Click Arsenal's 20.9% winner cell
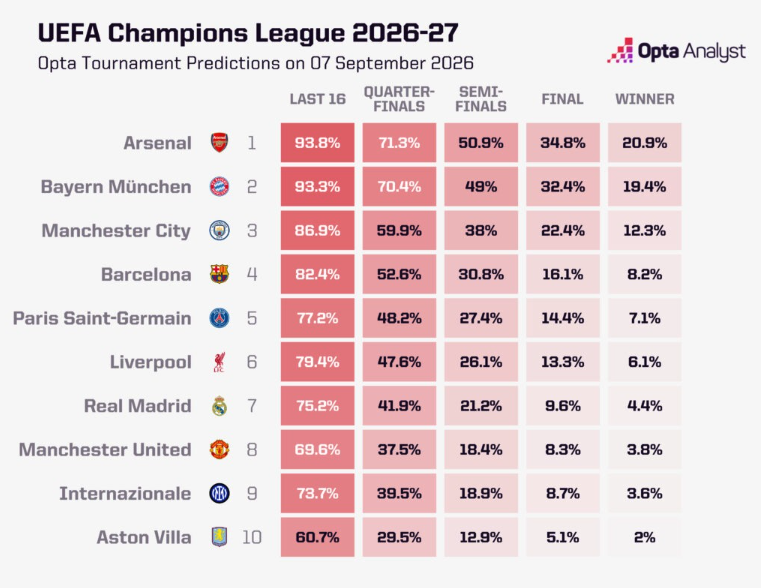 (645, 143)
